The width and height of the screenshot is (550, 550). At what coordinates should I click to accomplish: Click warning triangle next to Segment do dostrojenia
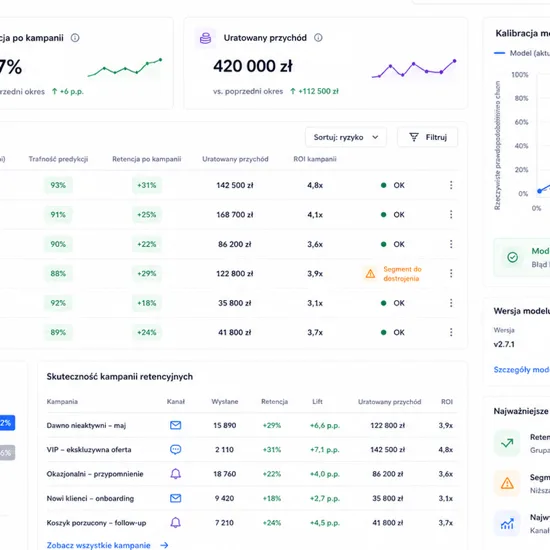click(x=370, y=274)
